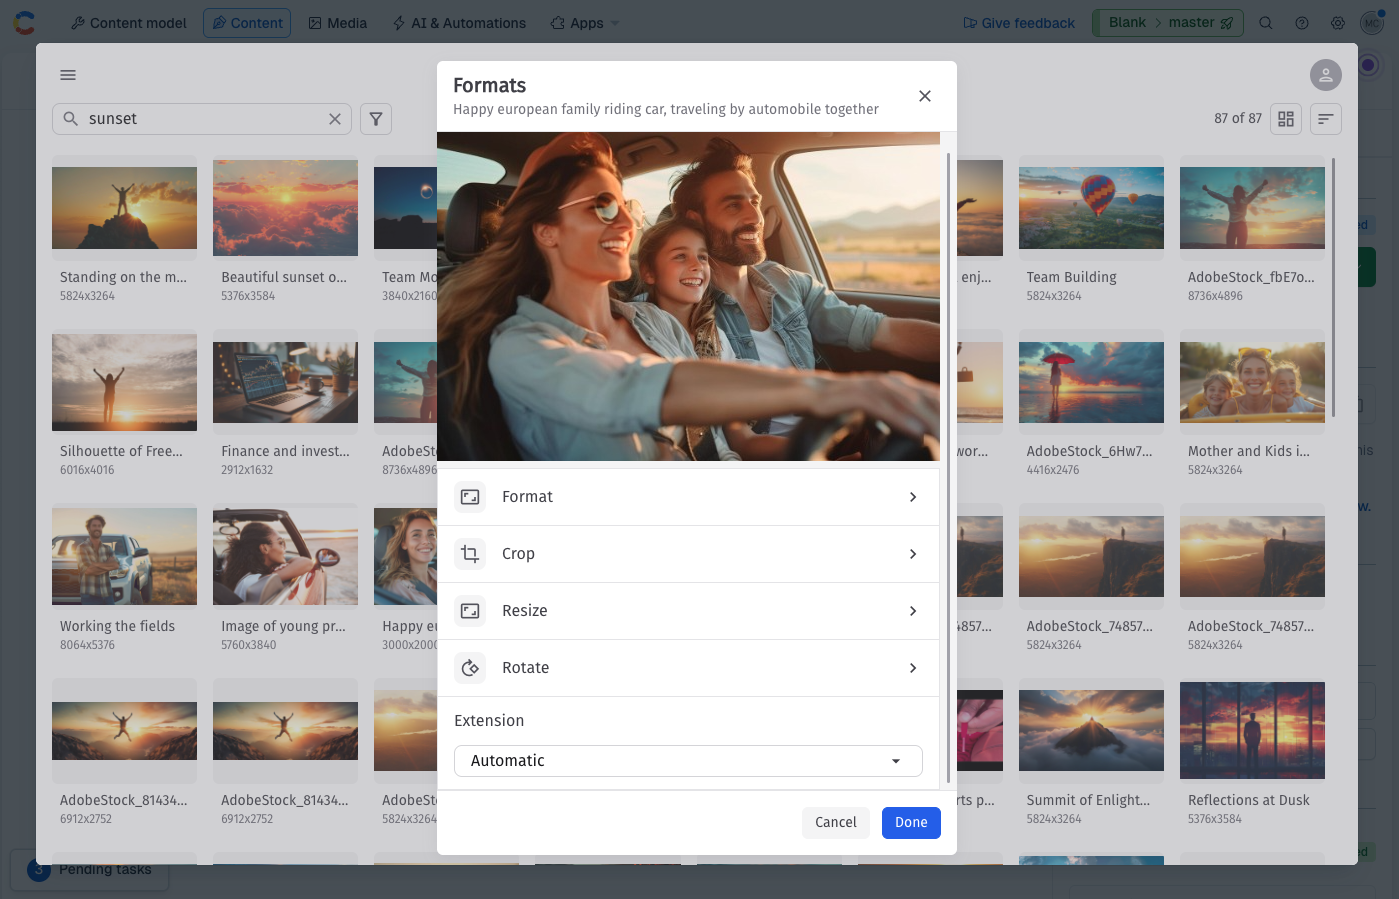Image resolution: width=1399 pixels, height=899 pixels.
Task: Cancel the Formats dialog
Action: pyautogui.click(x=835, y=822)
